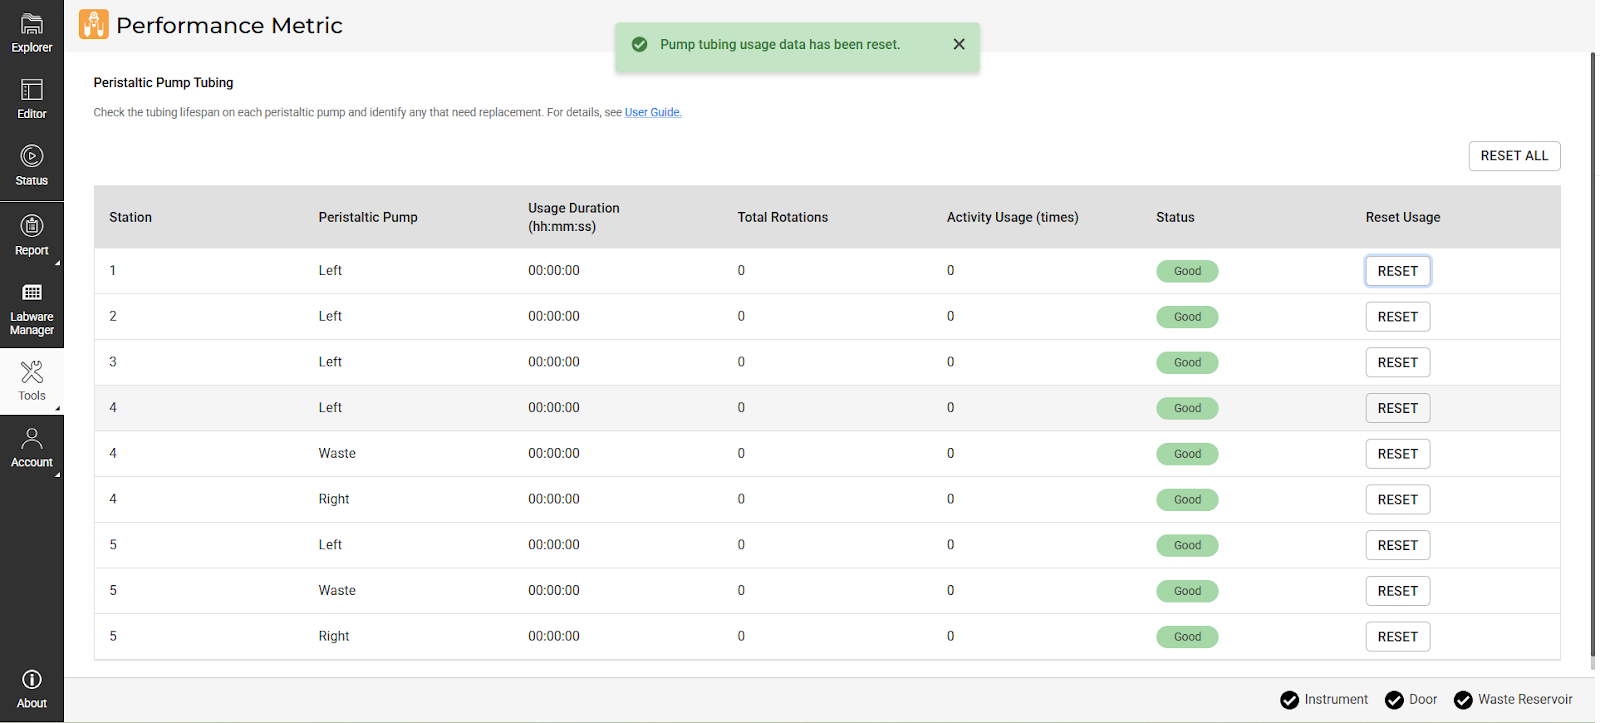The image size is (1600, 723).
Task: Reset usage for Station 4 Waste pump
Action: pyautogui.click(x=1397, y=454)
